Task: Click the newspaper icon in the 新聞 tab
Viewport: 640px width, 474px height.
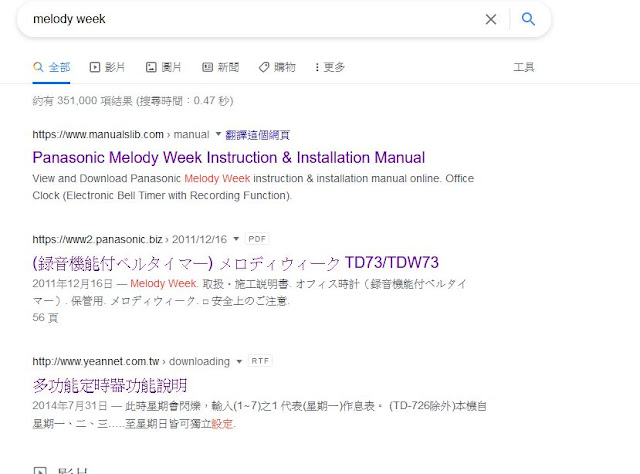Action: coord(207,67)
